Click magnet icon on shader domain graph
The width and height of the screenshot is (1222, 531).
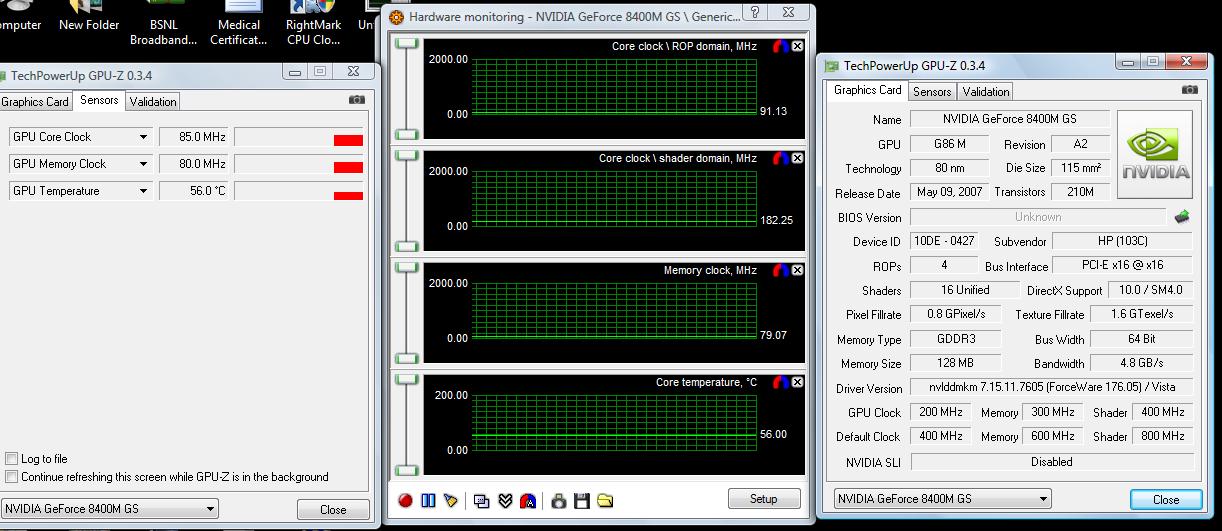pyautogui.click(x=782, y=158)
